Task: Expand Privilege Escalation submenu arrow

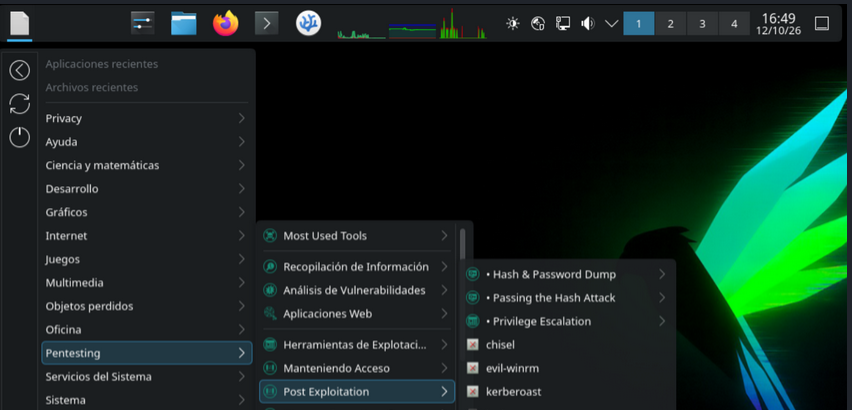Action: (x=662, y=321)
